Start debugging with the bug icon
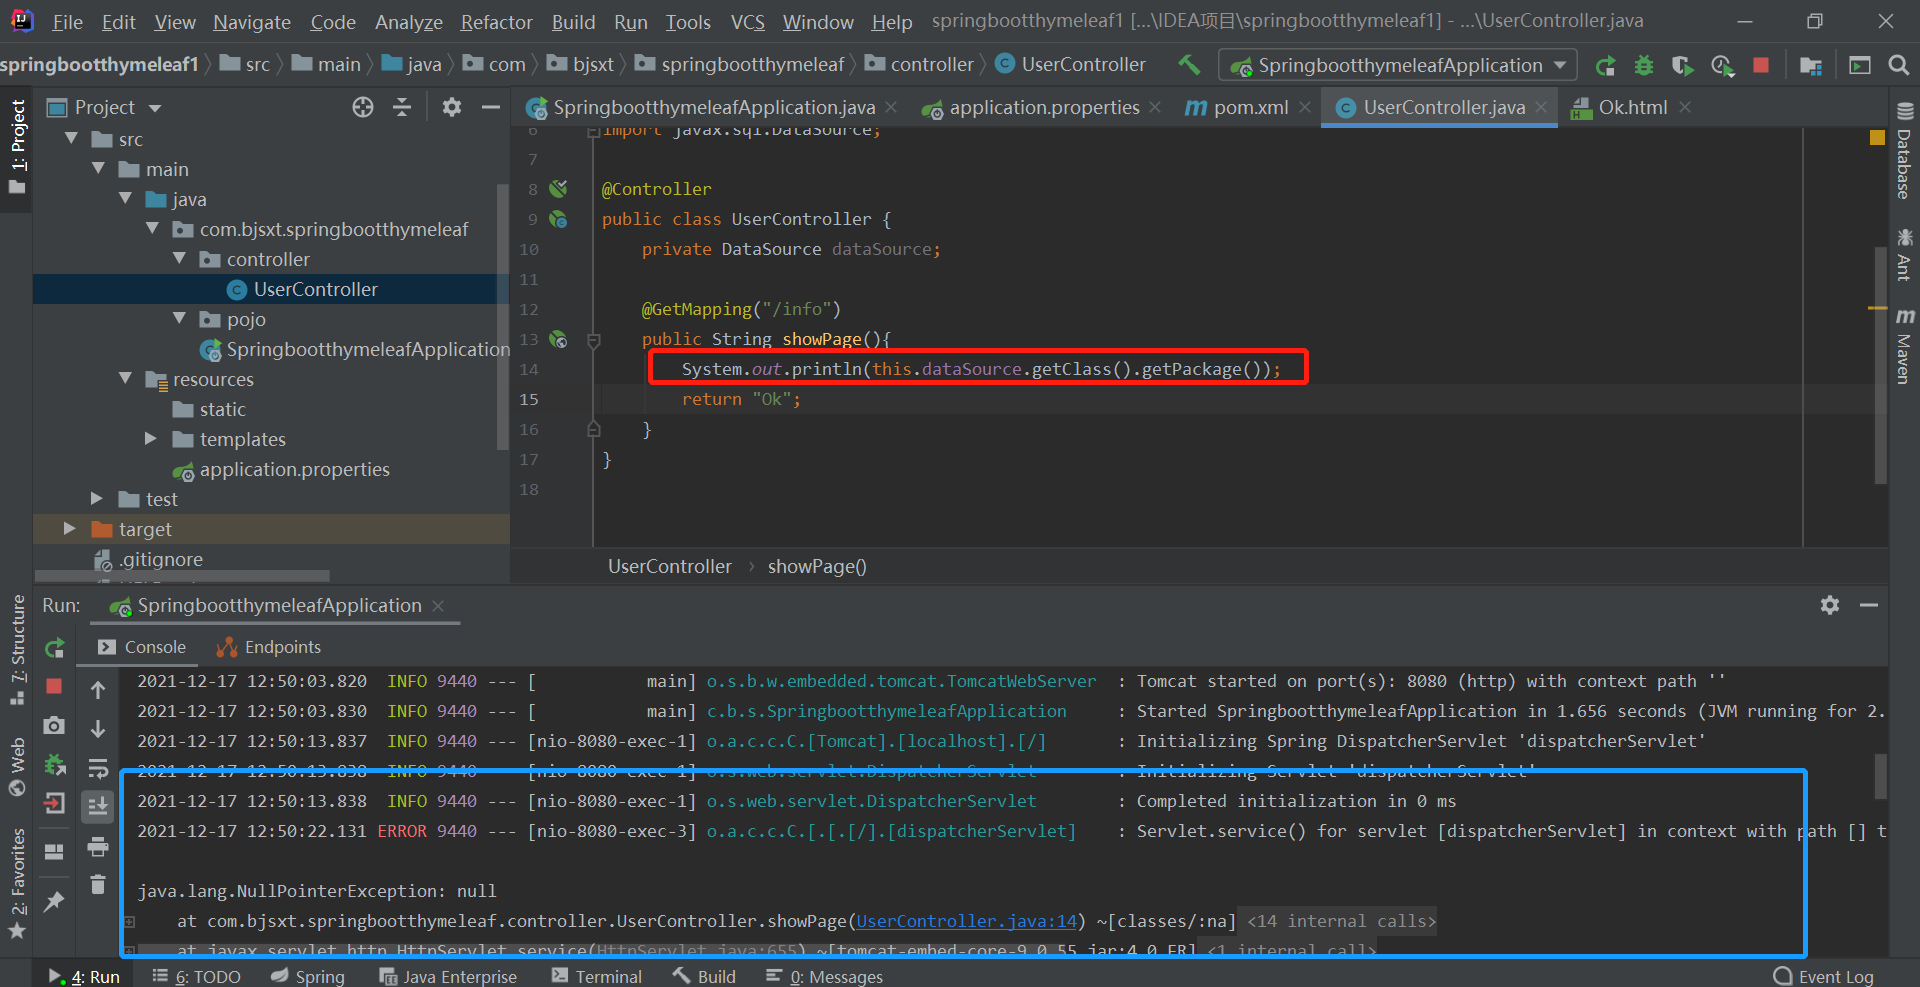 (1644, 66)
